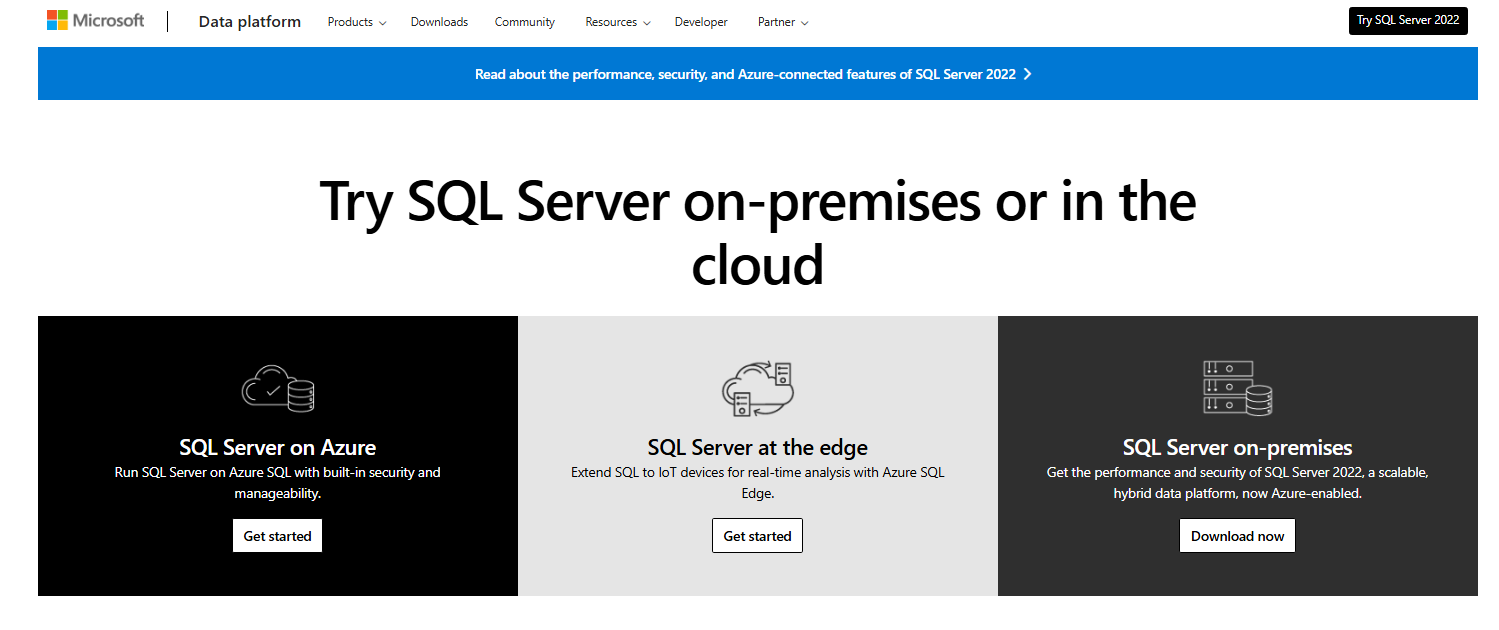
Task: Select the SQL Server at the edge heading
Action: (758, 448)
